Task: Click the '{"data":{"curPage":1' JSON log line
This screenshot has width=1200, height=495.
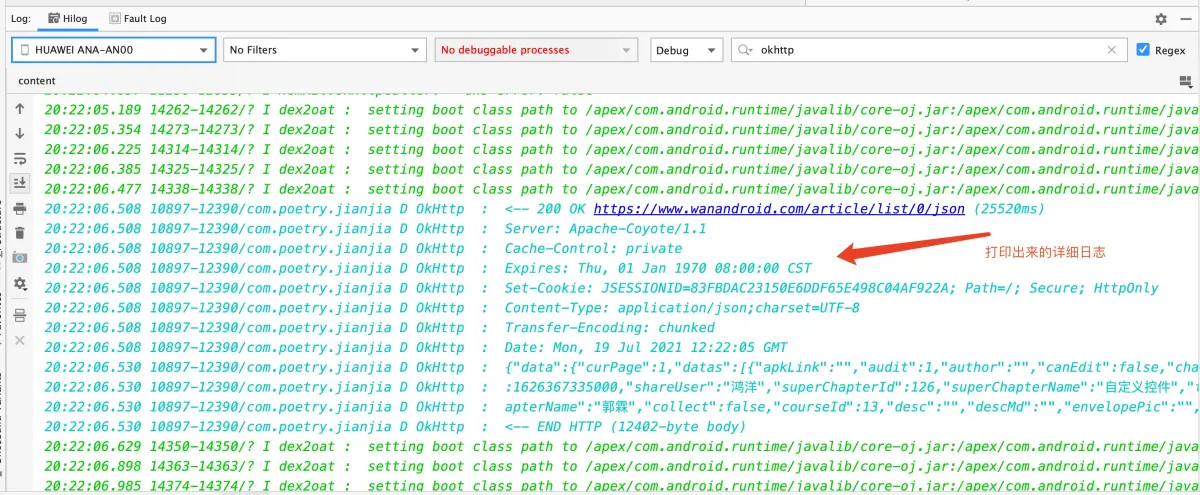Action: [x=620, y=368]
